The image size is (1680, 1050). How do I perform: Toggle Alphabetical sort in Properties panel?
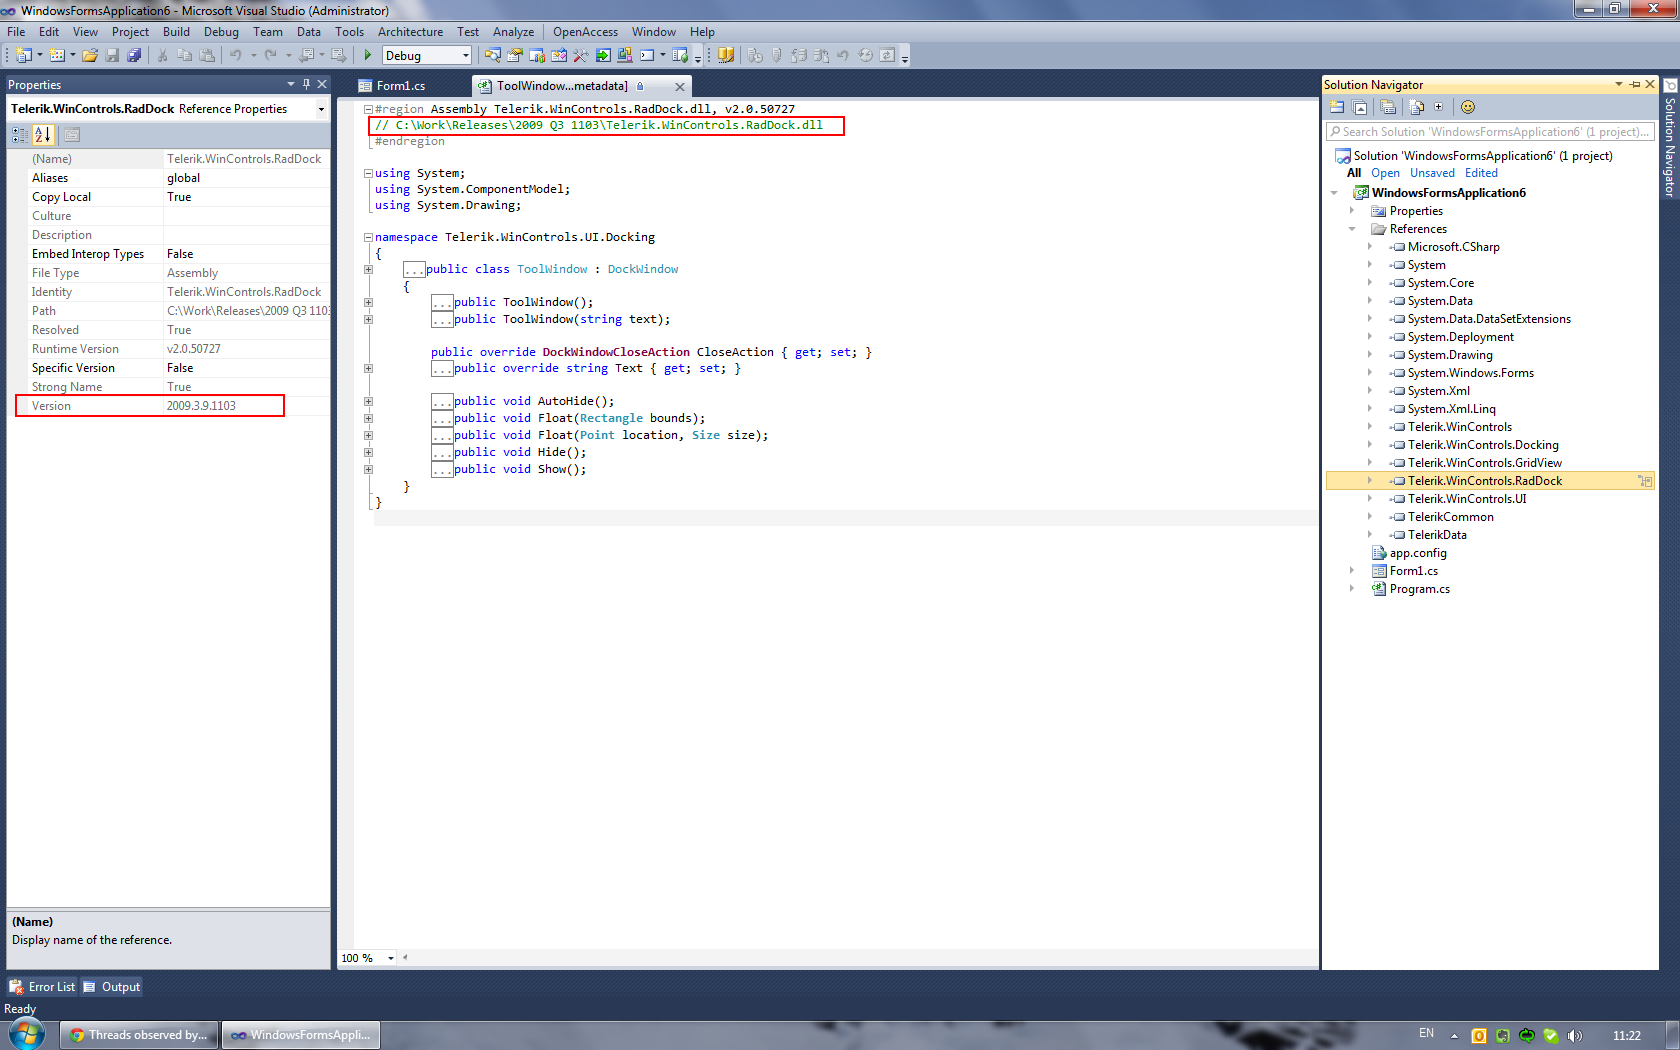[43, 135]
